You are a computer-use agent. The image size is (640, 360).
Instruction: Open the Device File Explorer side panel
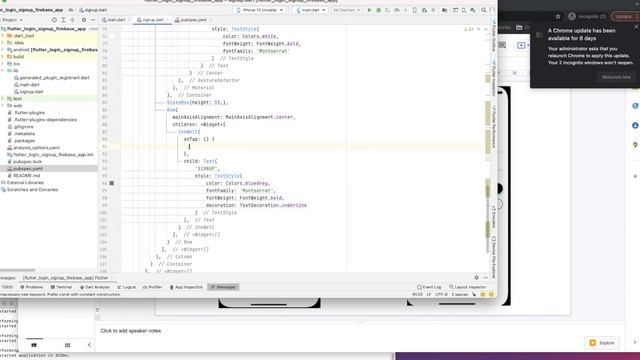point(493,257)
